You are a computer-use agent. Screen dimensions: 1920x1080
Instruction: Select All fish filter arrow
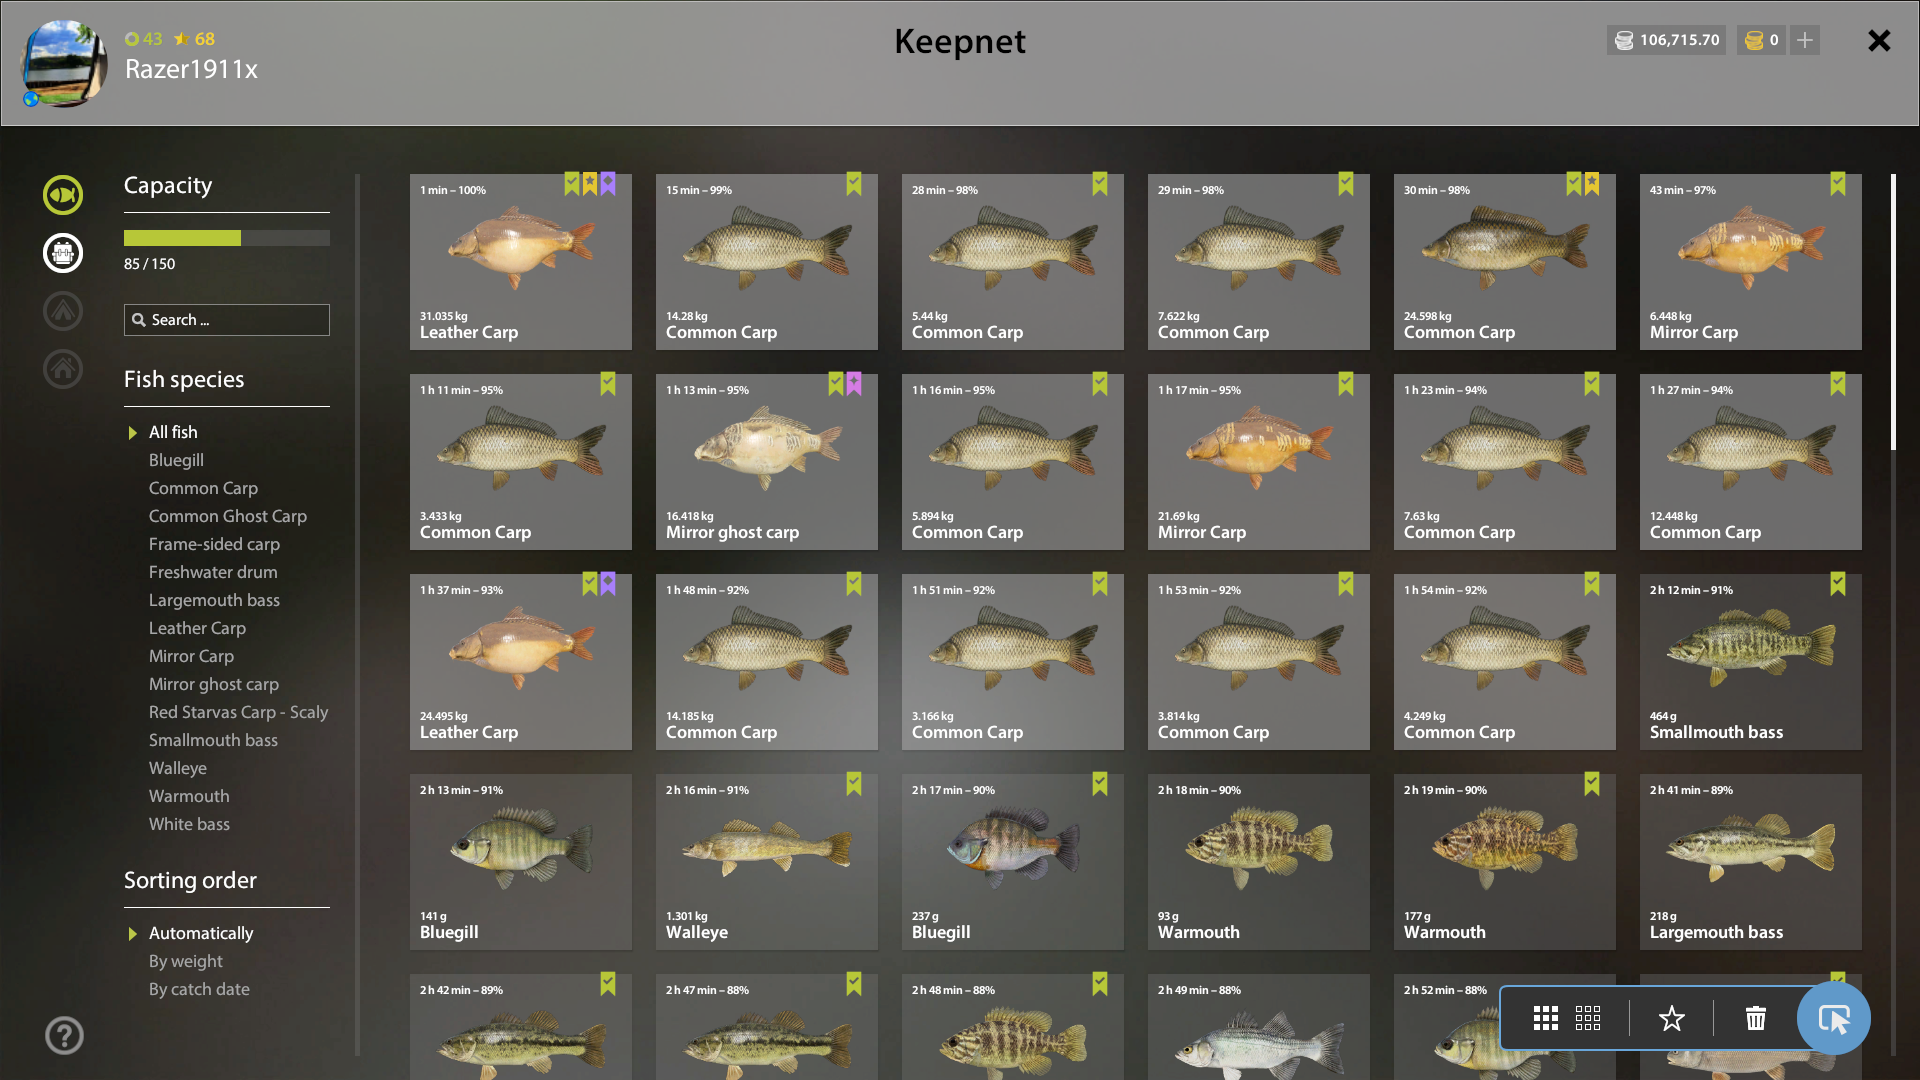click(132, 433)
